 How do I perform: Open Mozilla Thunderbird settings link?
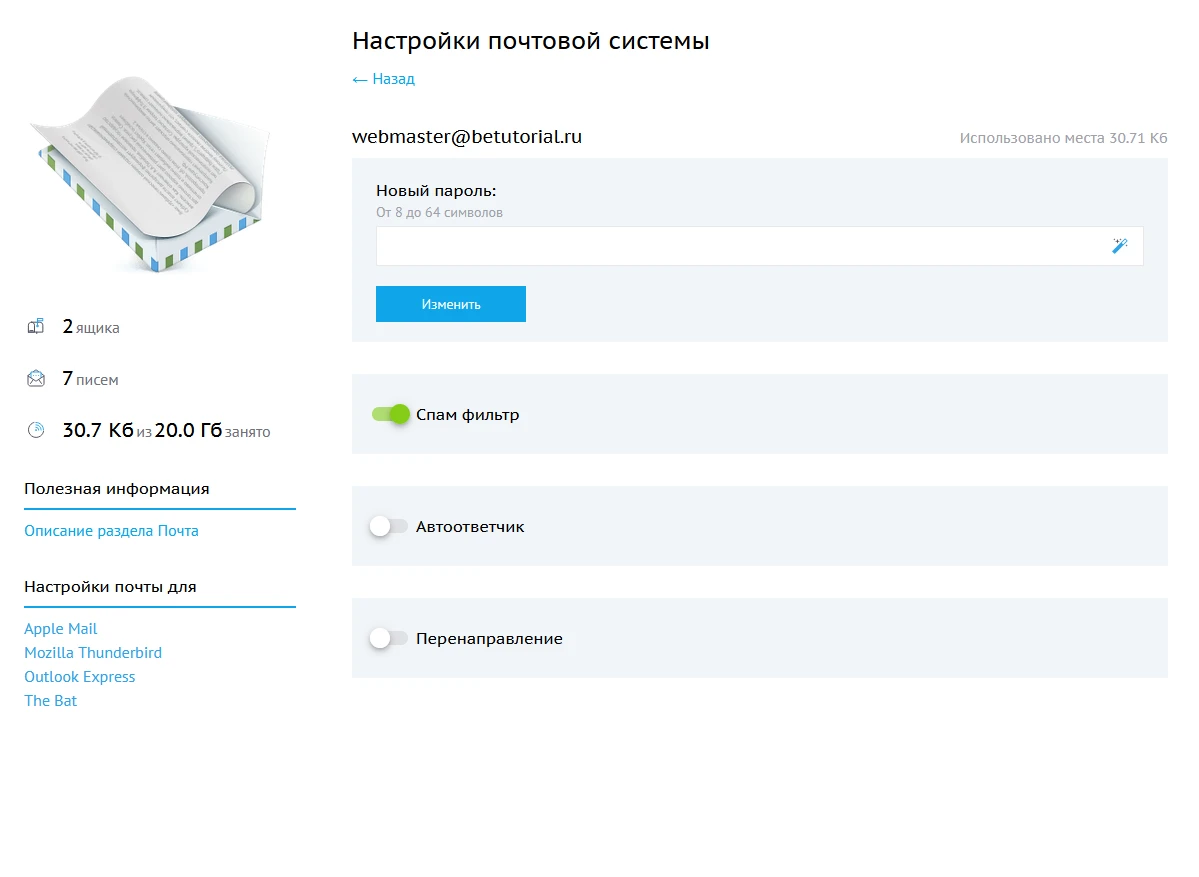(93, 652)
